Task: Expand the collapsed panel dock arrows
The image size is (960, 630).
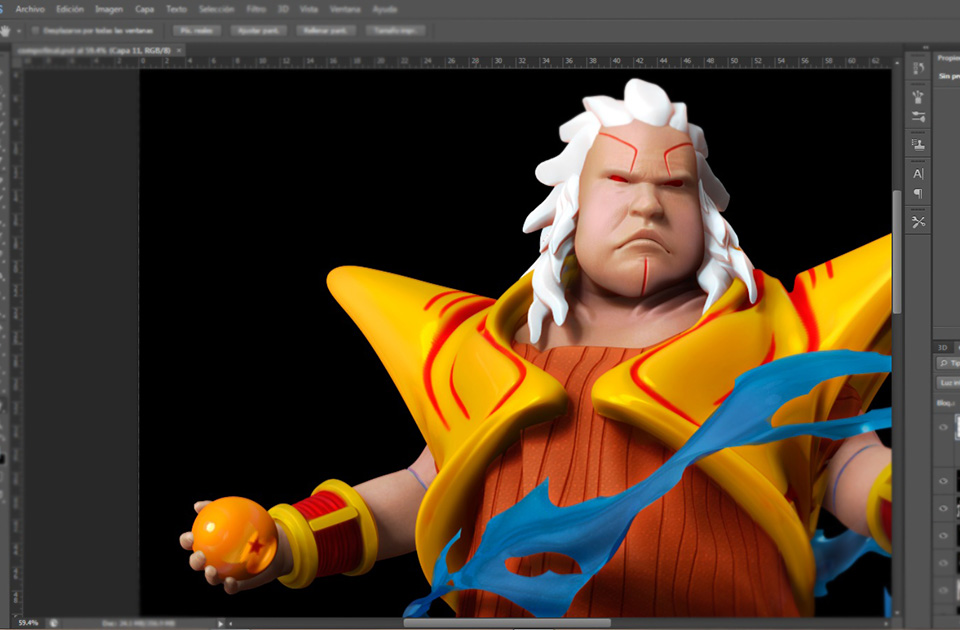Action: [925, 47]
